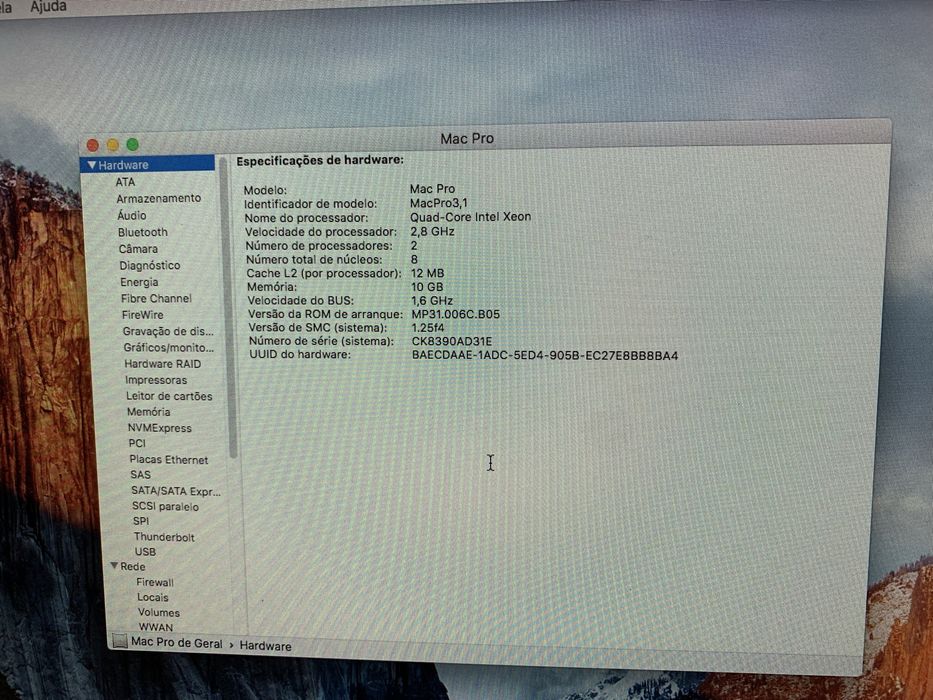Select USB in the sidebar
The width and height of the screenshot is (933, 700).
[145, 552]
